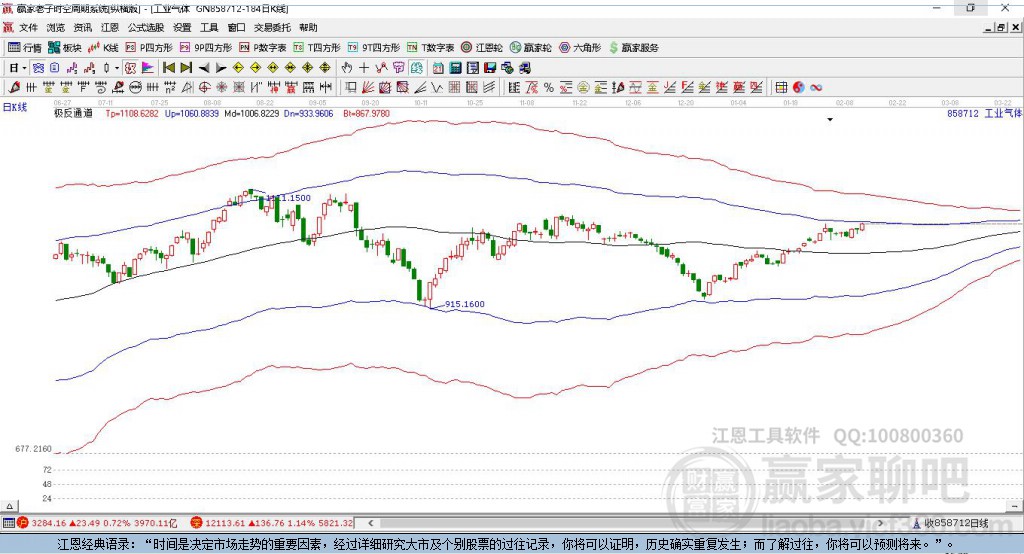Open the 资讯 menu

(83, 27)
